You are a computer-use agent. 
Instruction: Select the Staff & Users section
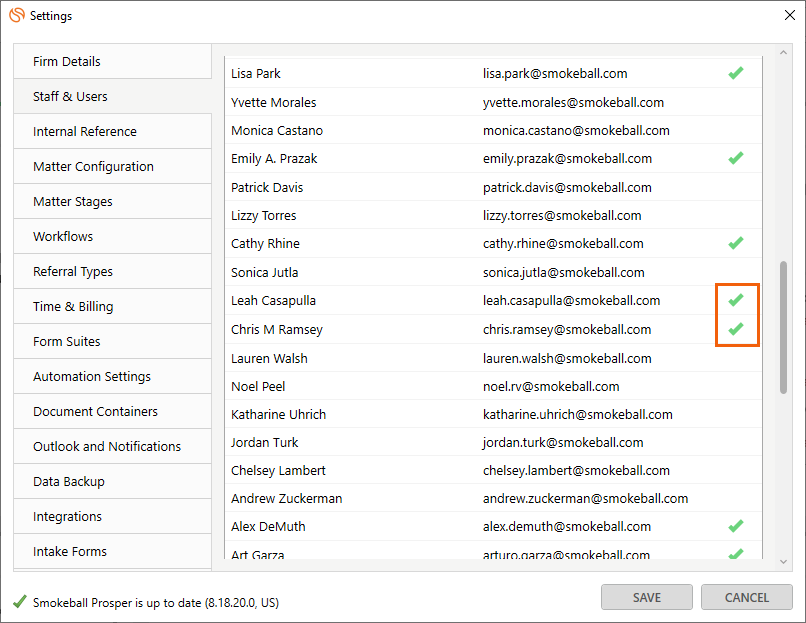[x=113, y=96]
